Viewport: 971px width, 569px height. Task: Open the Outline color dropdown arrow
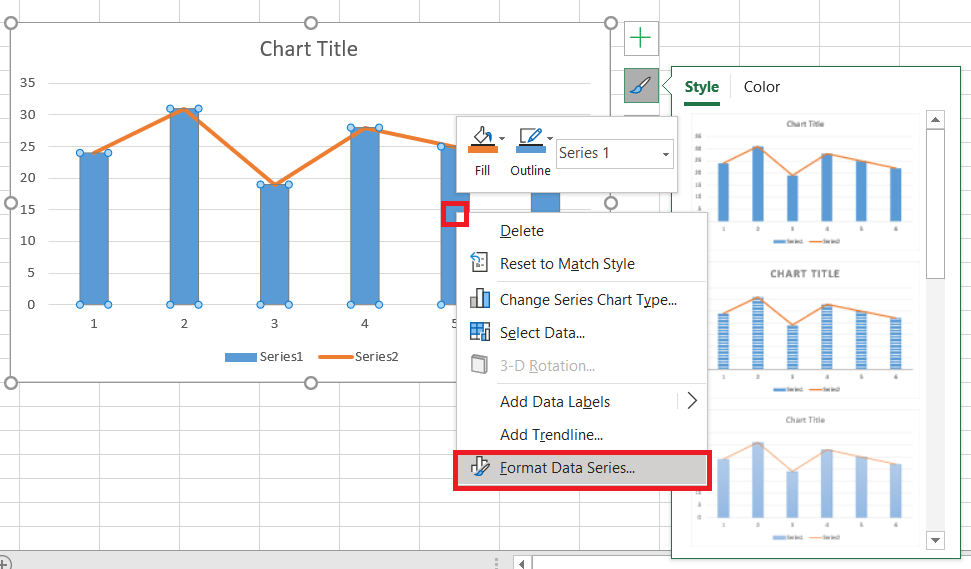(550, 138)
